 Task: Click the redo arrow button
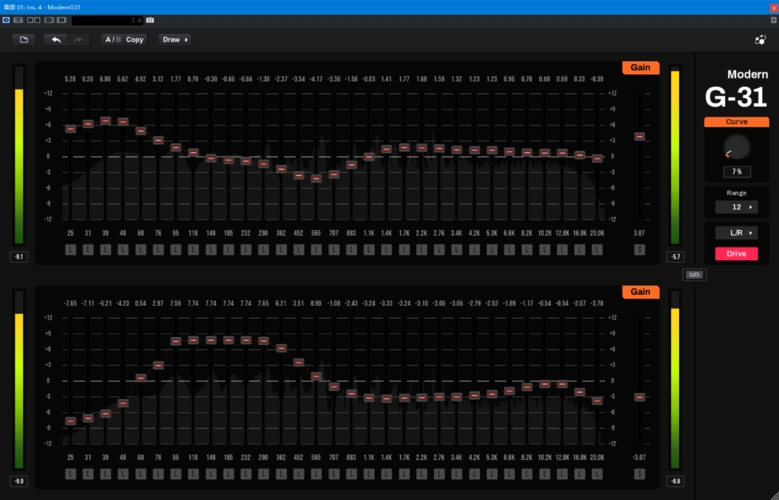pyautogui.click(x=79, y=40)
